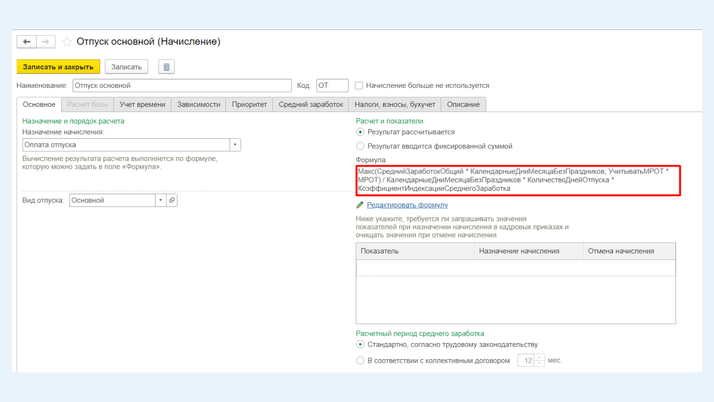Open Вид отпуска linked item icon
Viewport: 714px width, 402px height.
tap(172, 200)
